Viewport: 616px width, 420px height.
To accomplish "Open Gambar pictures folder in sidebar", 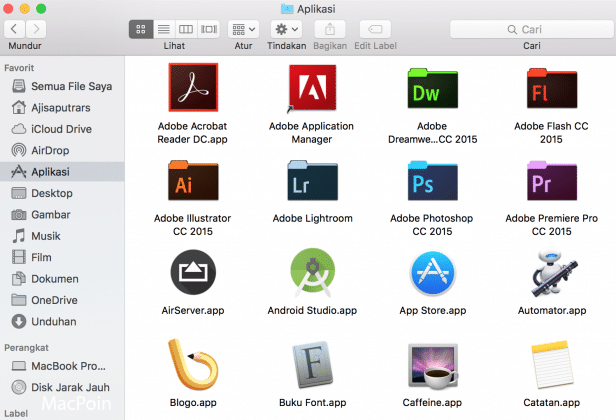I will click(x=62, y=215).
